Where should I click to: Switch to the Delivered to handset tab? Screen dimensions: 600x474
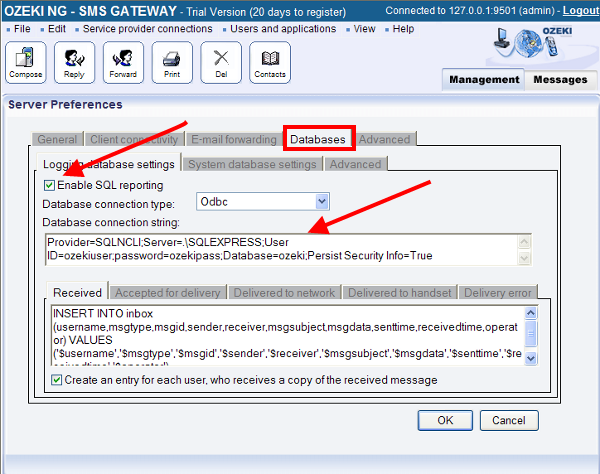400,293
